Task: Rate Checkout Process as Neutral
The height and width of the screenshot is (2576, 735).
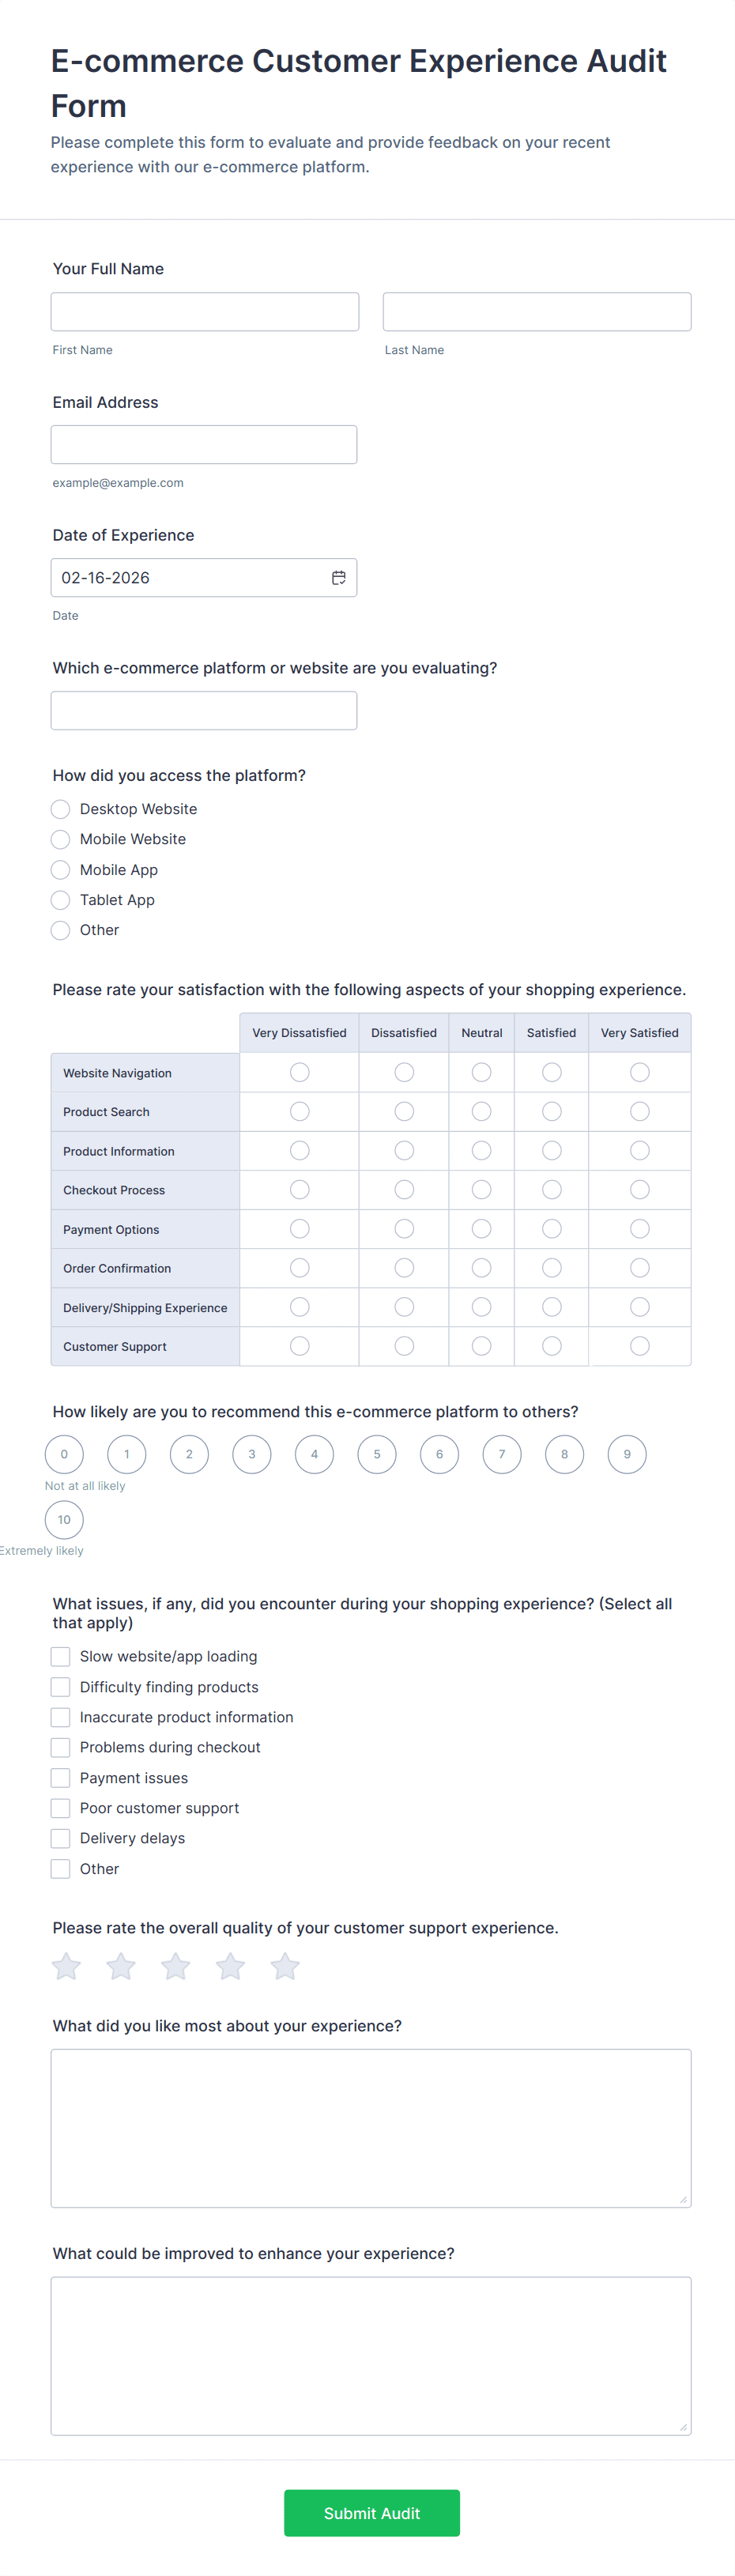Action: coord(481,1190)
